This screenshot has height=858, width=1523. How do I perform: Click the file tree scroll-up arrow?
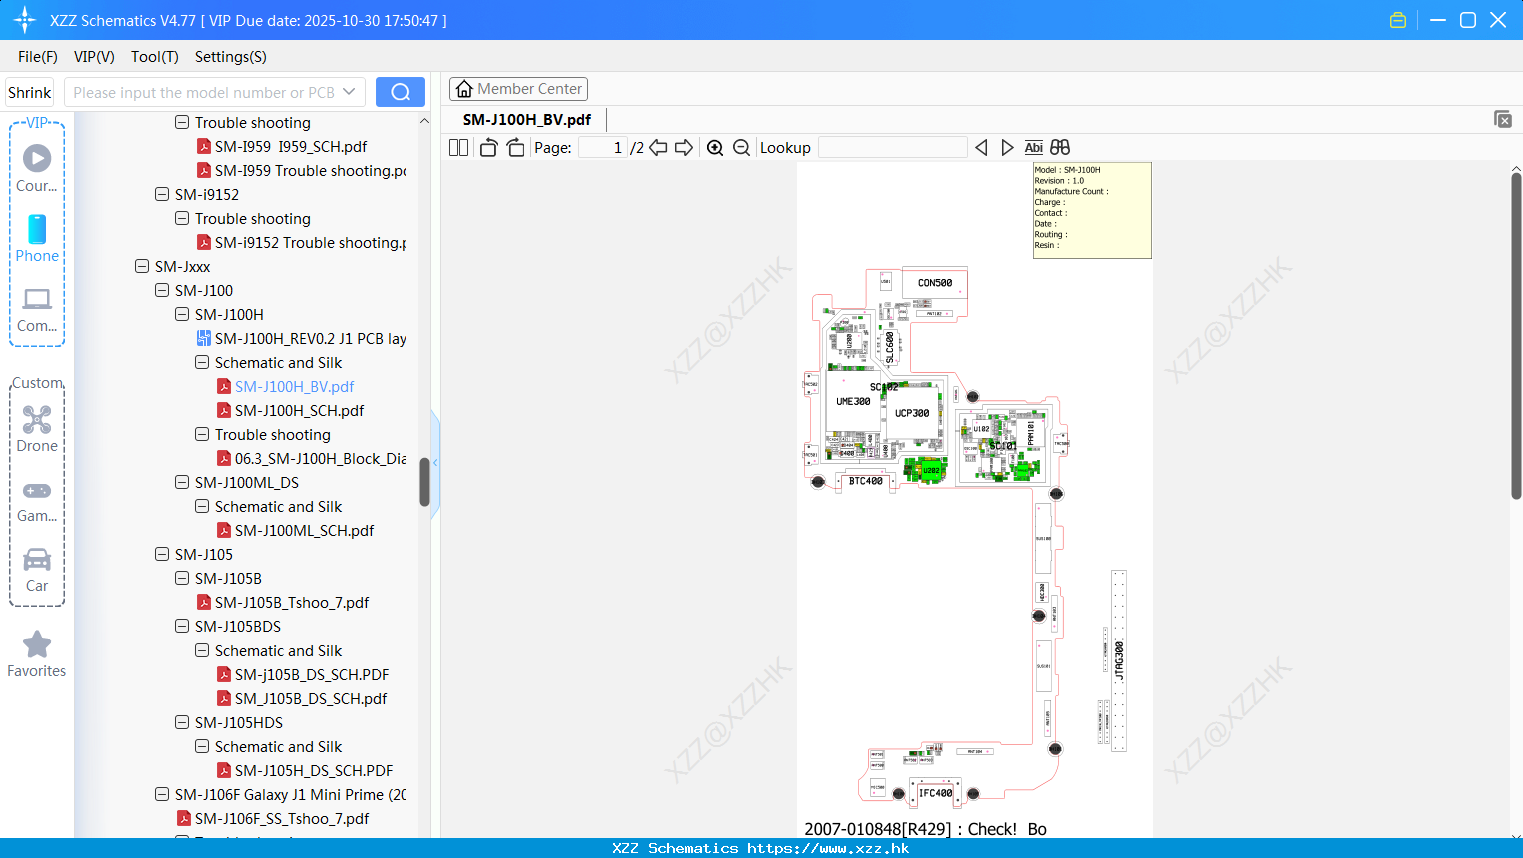pos(424,121)
